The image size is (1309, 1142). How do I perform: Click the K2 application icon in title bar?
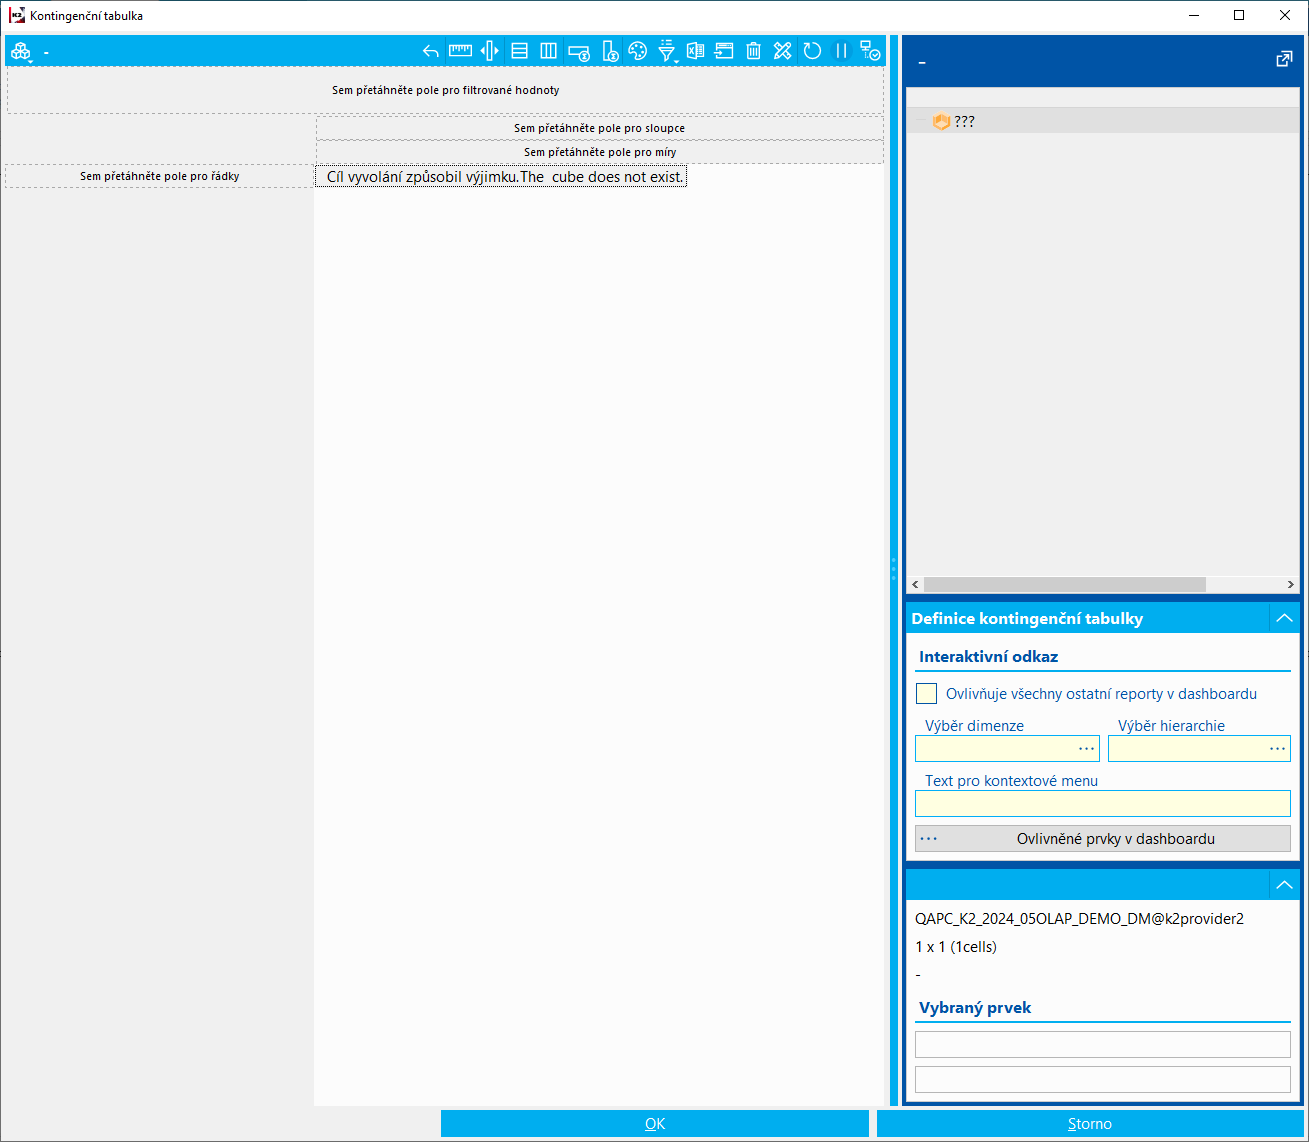pyautogui.click(x=17, y=15)
